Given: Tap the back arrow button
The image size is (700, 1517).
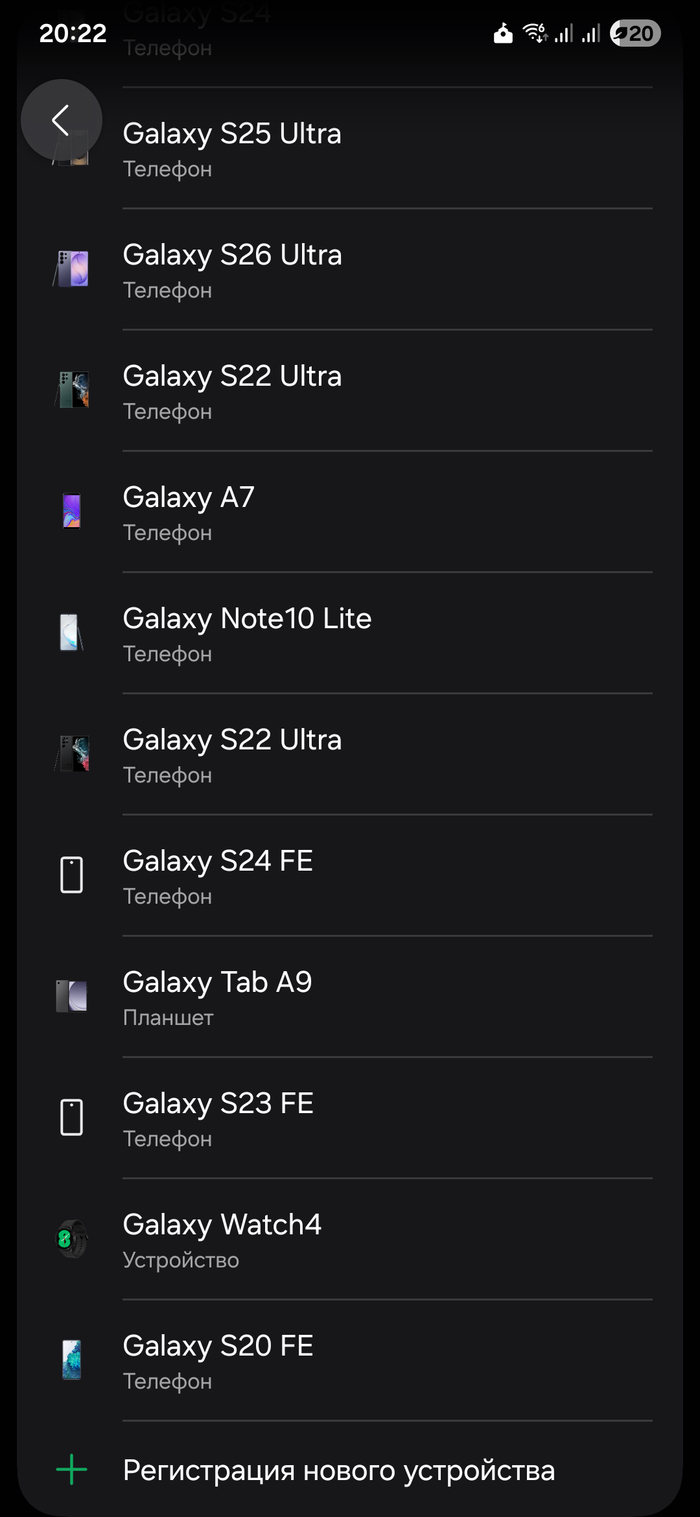Looking at the screenshot, I should (61, 120).
